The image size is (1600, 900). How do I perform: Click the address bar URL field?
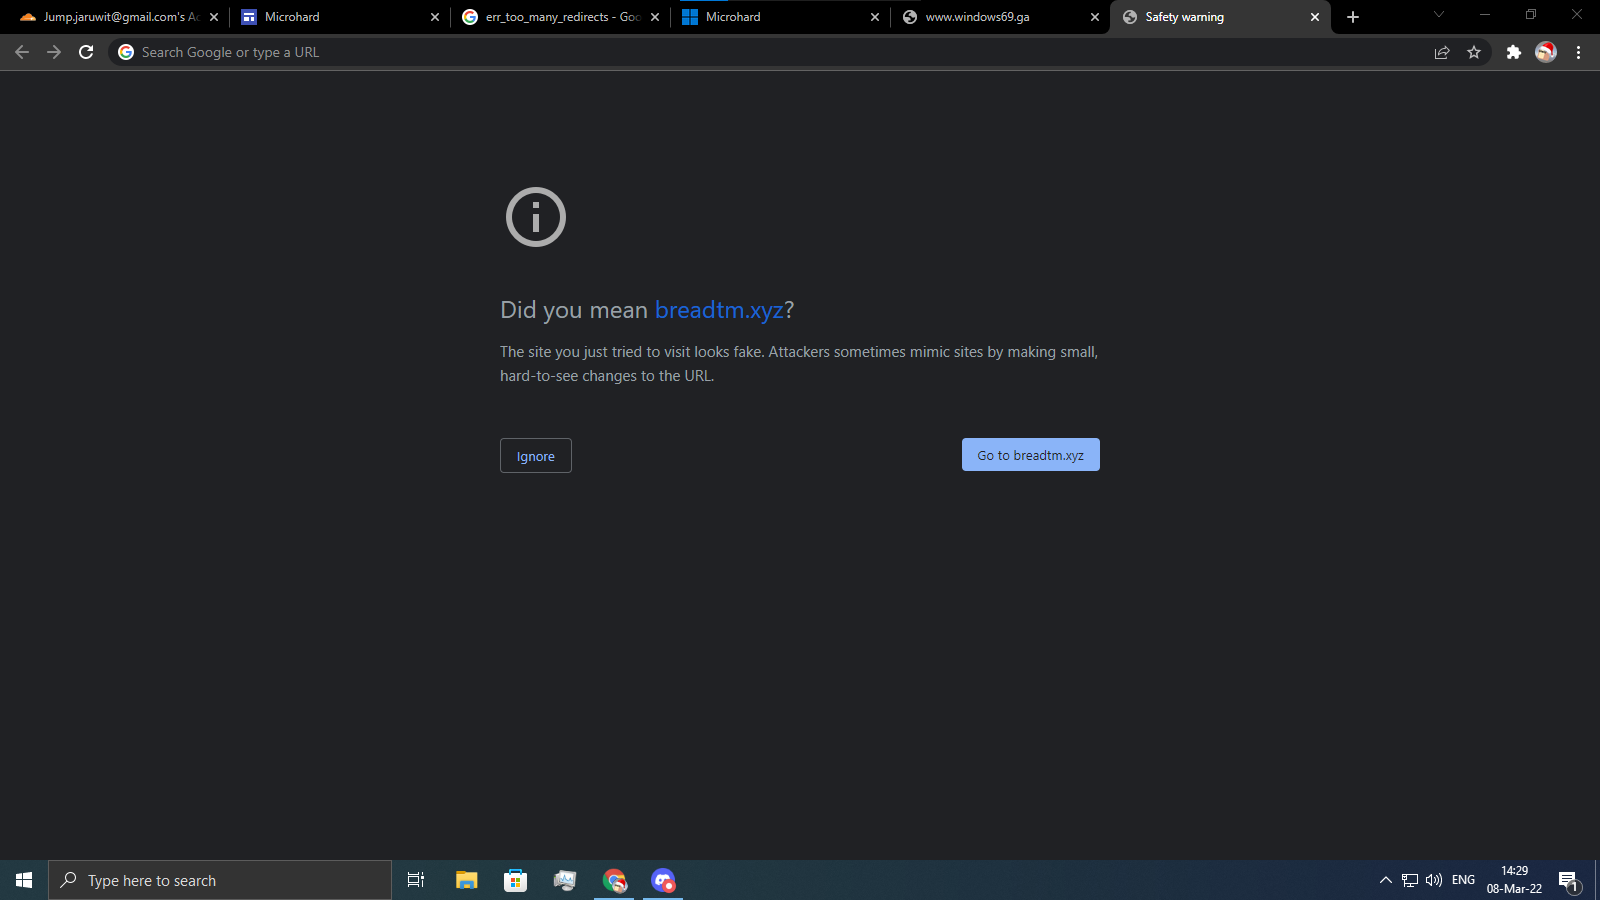[700, 52]
